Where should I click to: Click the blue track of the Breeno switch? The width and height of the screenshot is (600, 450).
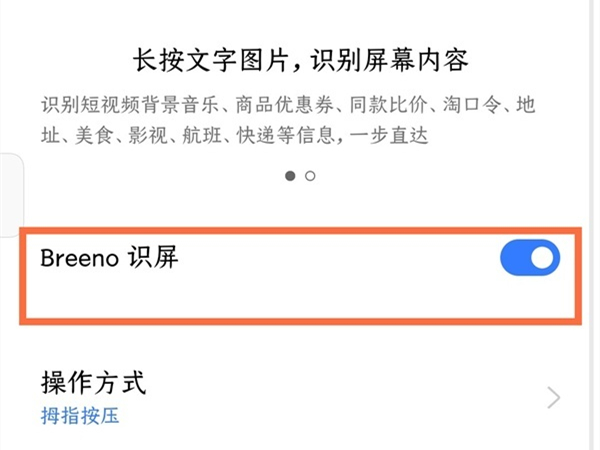[514, 259]
